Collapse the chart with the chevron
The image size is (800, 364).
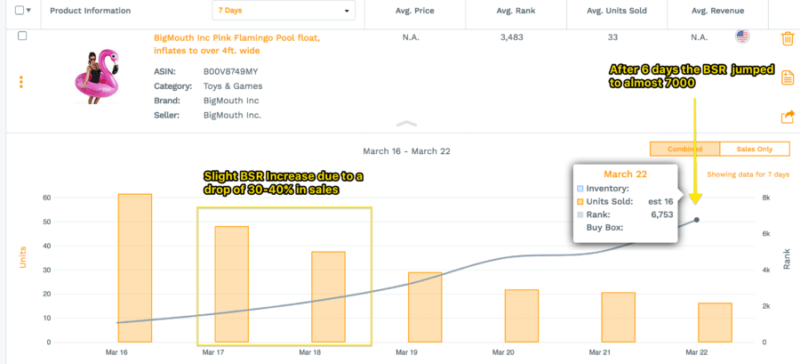pos(407,124)
